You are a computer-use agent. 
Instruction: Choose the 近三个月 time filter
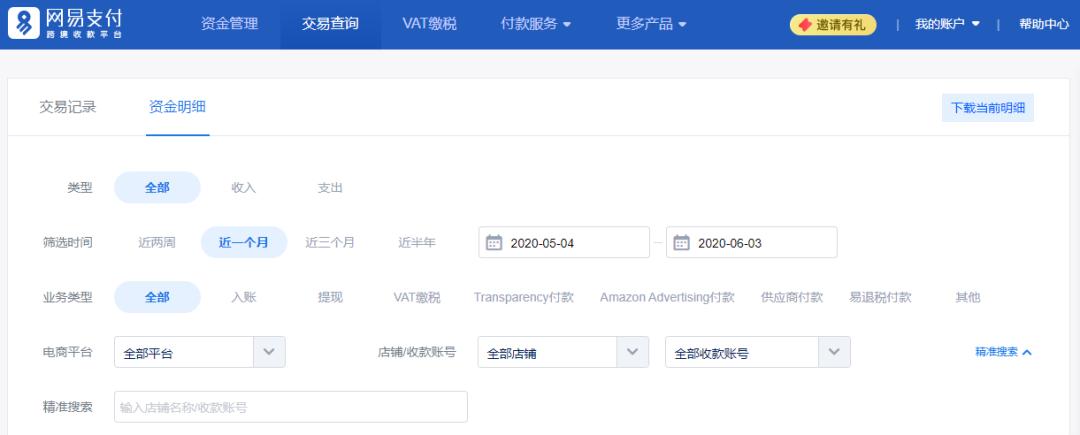pyautogui.click(x=330, y=242)
